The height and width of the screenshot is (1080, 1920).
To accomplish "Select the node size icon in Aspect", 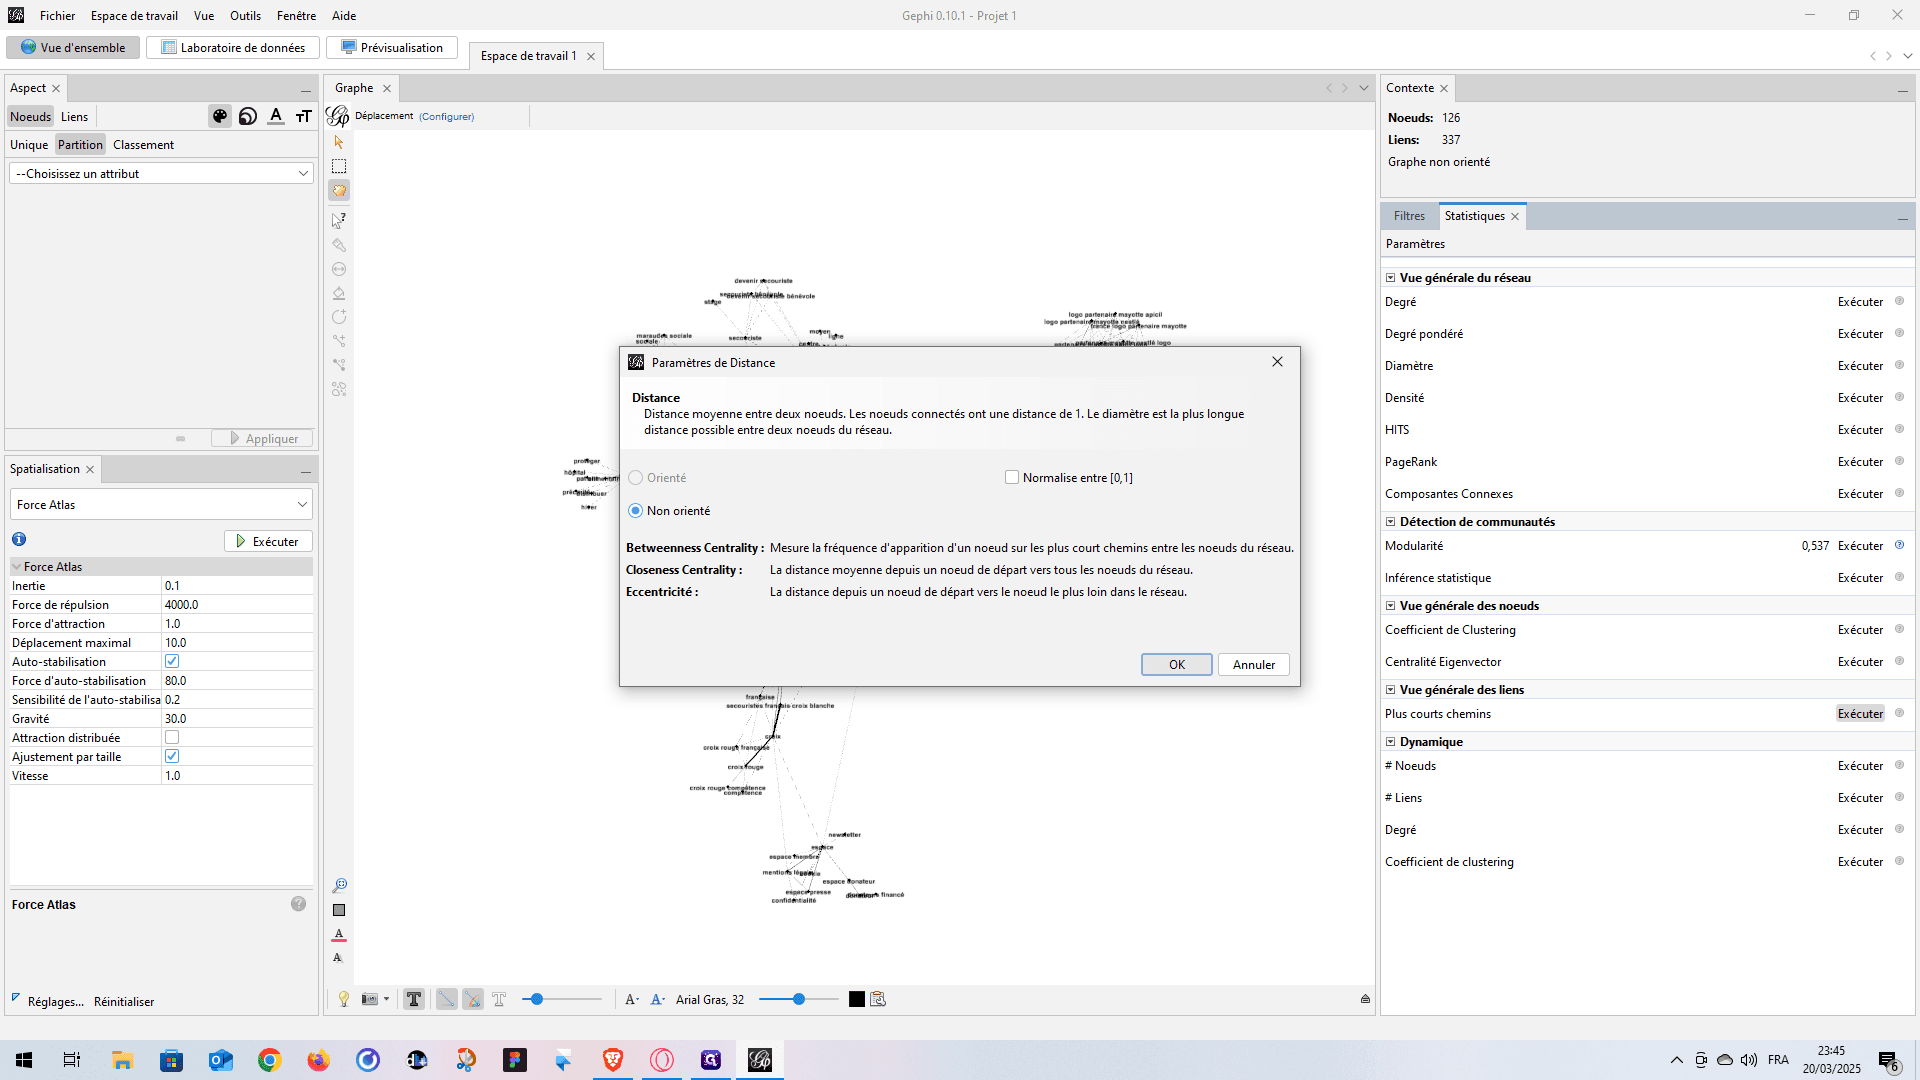I will [x=248, y=116].
